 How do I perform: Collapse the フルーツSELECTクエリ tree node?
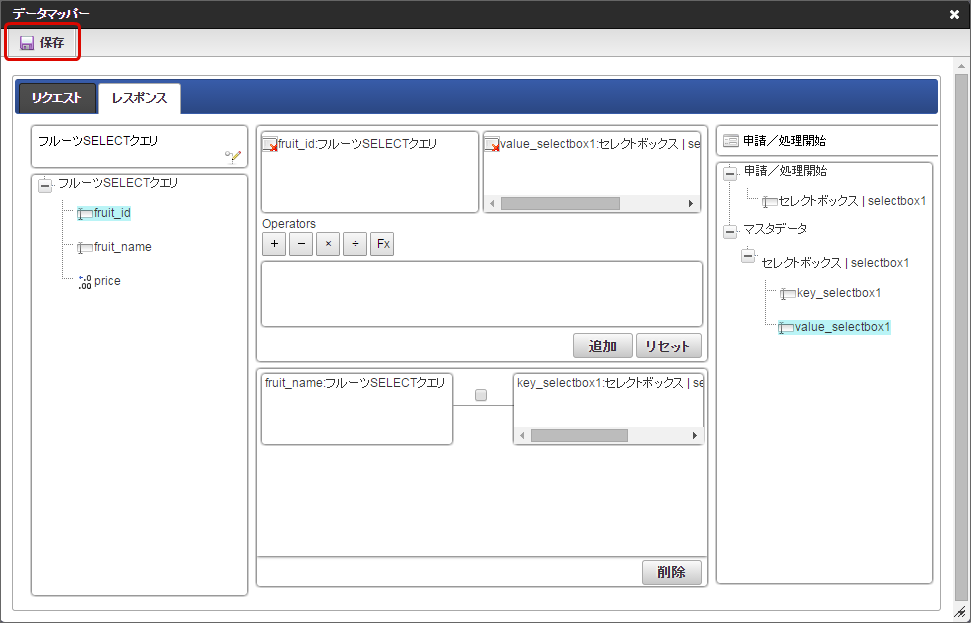click(x=45, y=185)
